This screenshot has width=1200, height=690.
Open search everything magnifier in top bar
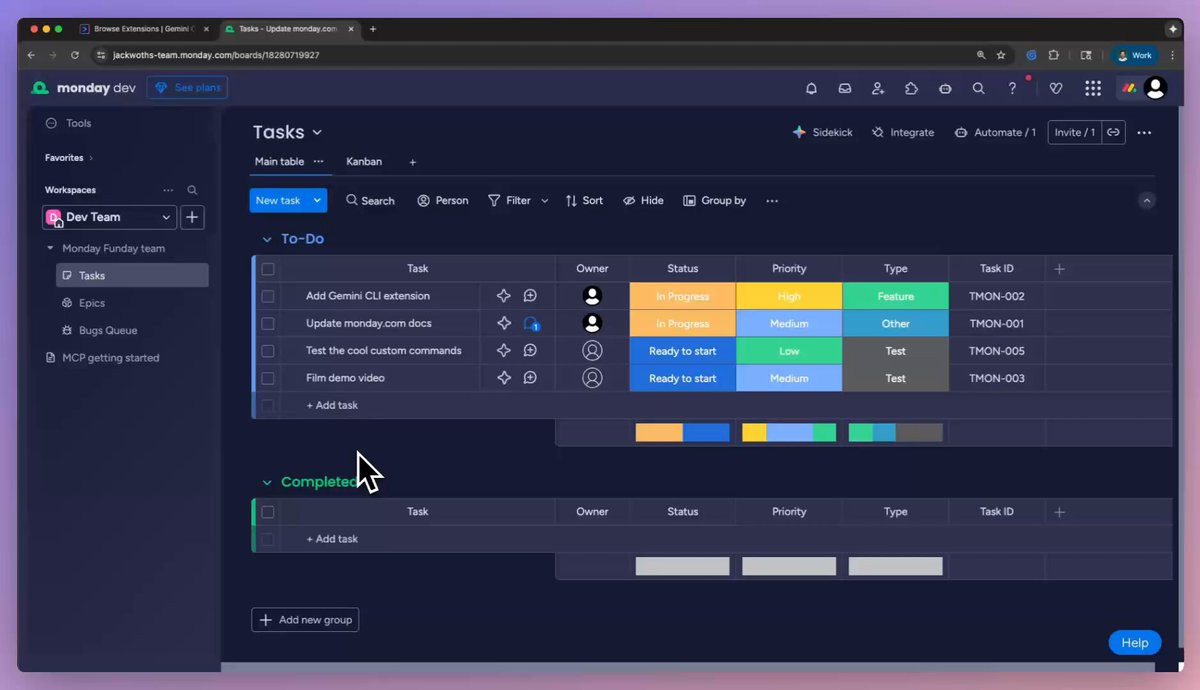coord(978,88)
